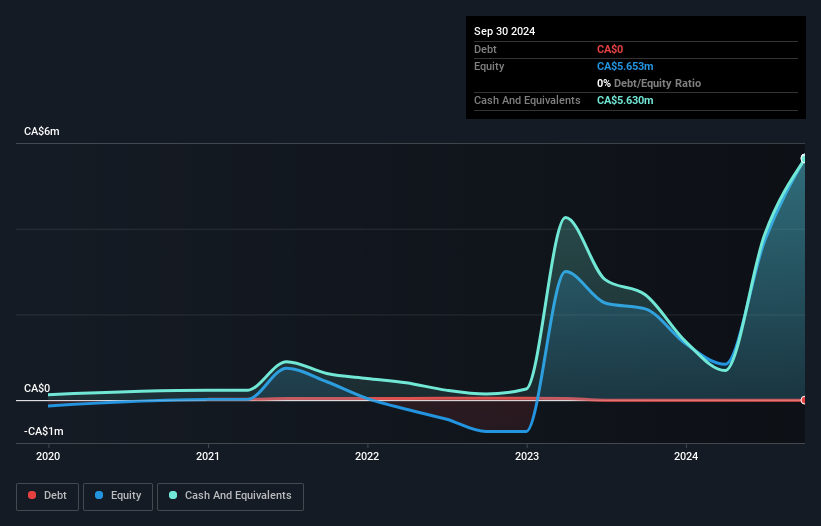Viewport: 821px width, 526px height.
Task: Click the Equity tooltip row label
Action: coord(489,66)
